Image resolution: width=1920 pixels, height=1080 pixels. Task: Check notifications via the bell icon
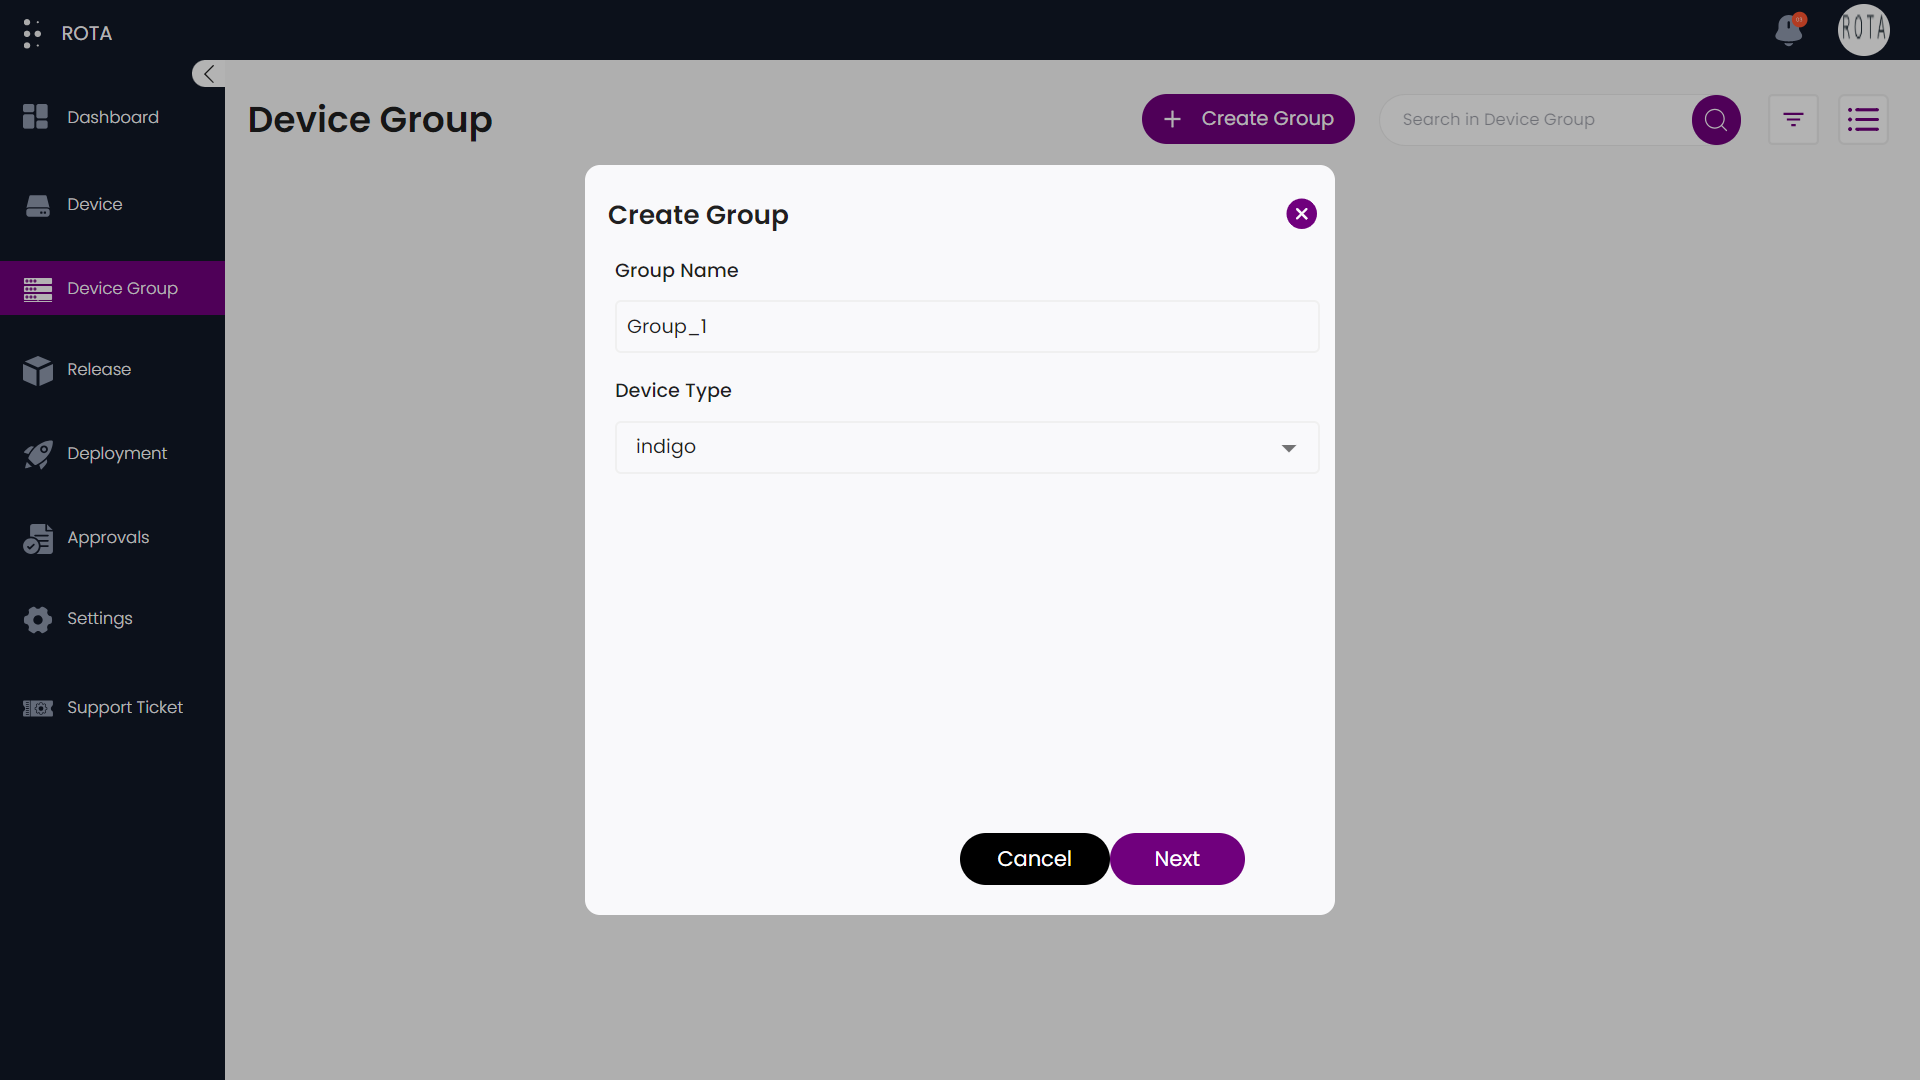pyautogui.click(x=1789, y=30)
